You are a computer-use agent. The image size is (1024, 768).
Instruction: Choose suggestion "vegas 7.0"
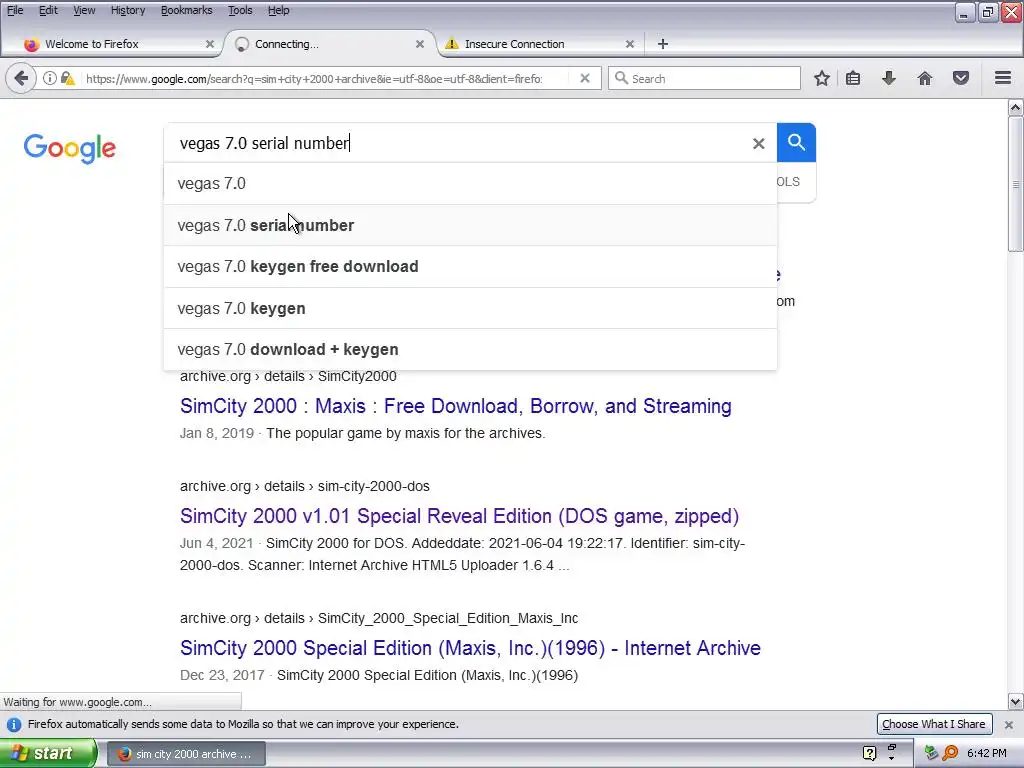click(470, 184)
